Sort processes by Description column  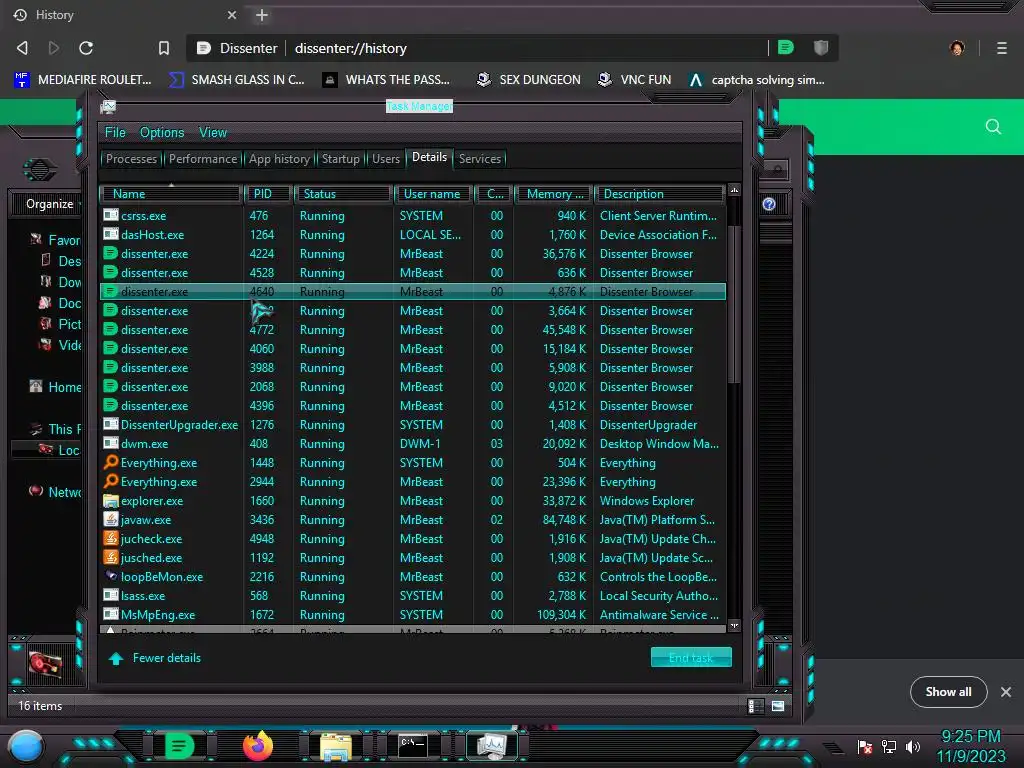tap(659, 194)
